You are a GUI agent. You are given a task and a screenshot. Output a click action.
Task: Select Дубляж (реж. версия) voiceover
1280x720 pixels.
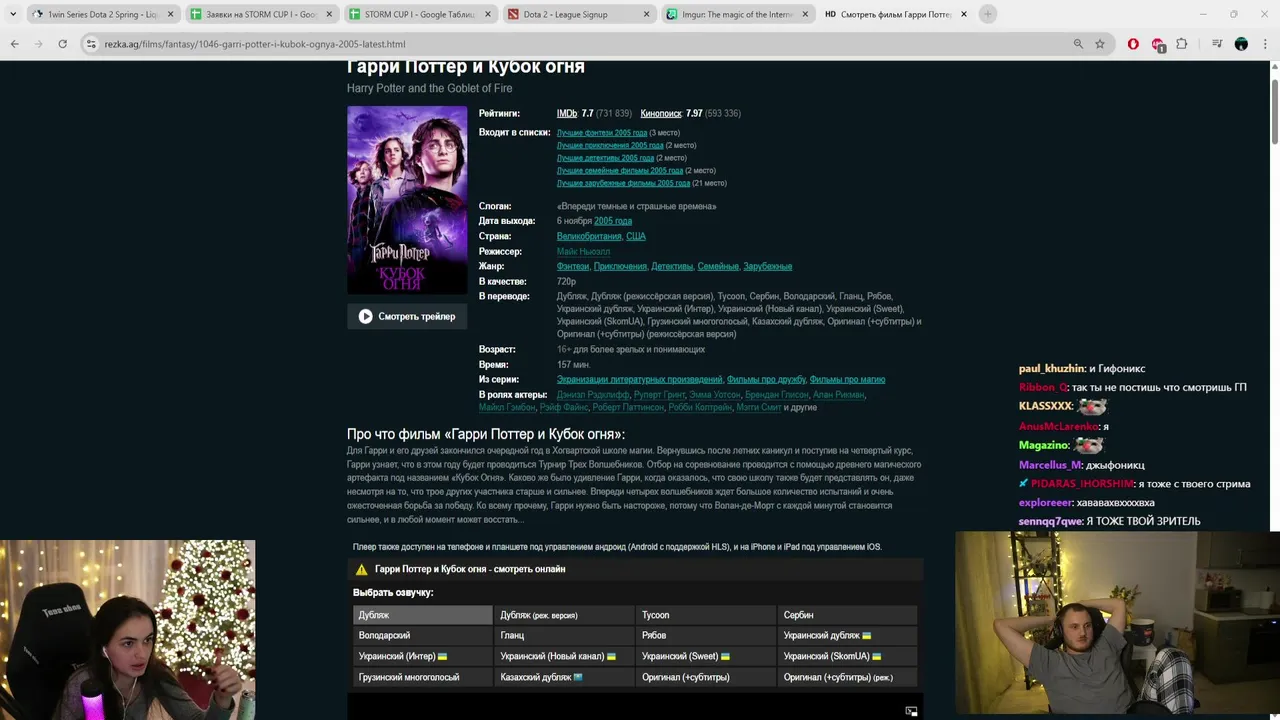[x=564, y=615]
